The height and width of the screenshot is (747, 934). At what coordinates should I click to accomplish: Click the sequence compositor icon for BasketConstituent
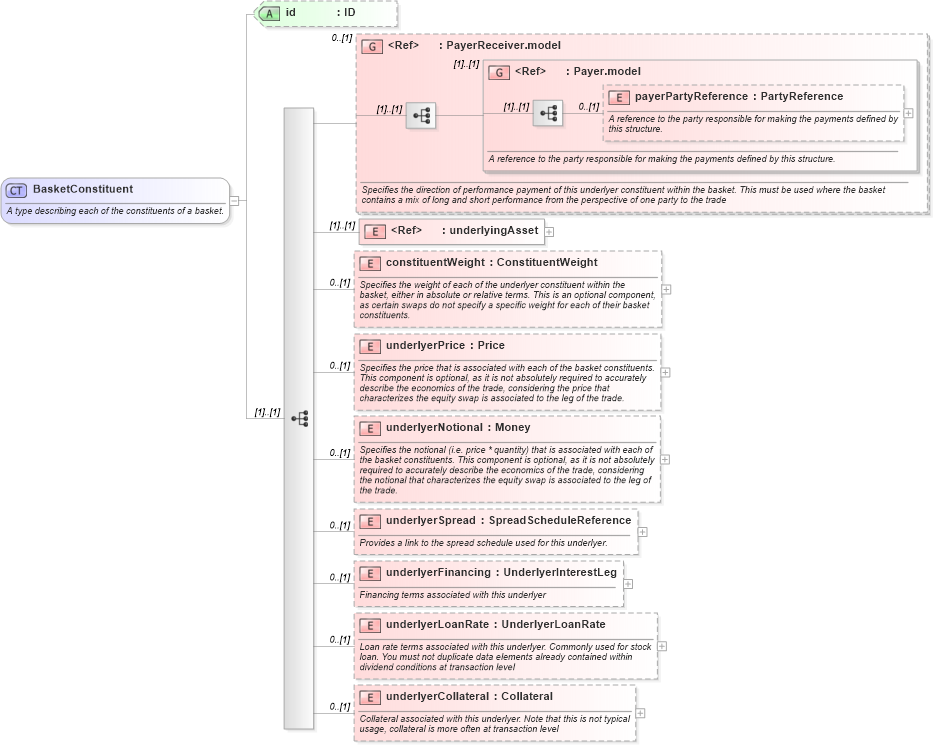(300, 418)
